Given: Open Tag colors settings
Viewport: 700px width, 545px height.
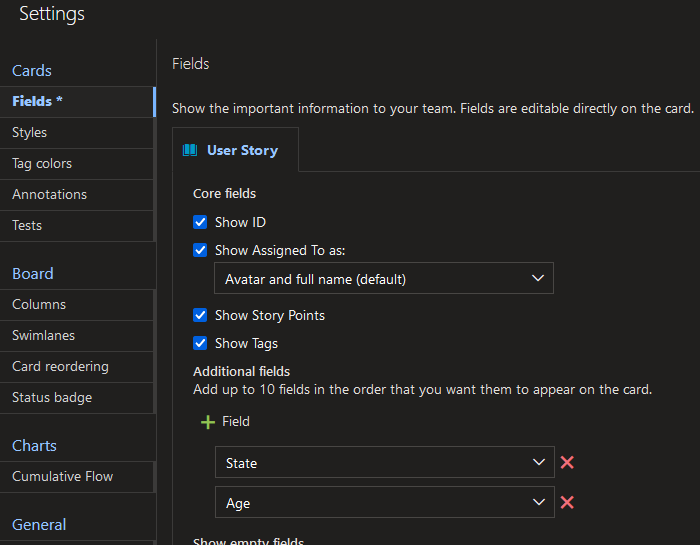Looking at the screenshot, I should click(77, 163).
